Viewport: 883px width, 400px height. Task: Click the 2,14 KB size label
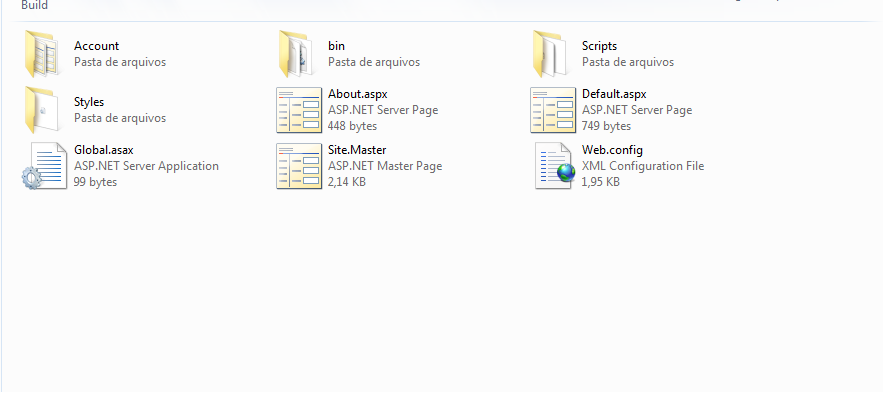pyautogui.click(x=347, y=182)
